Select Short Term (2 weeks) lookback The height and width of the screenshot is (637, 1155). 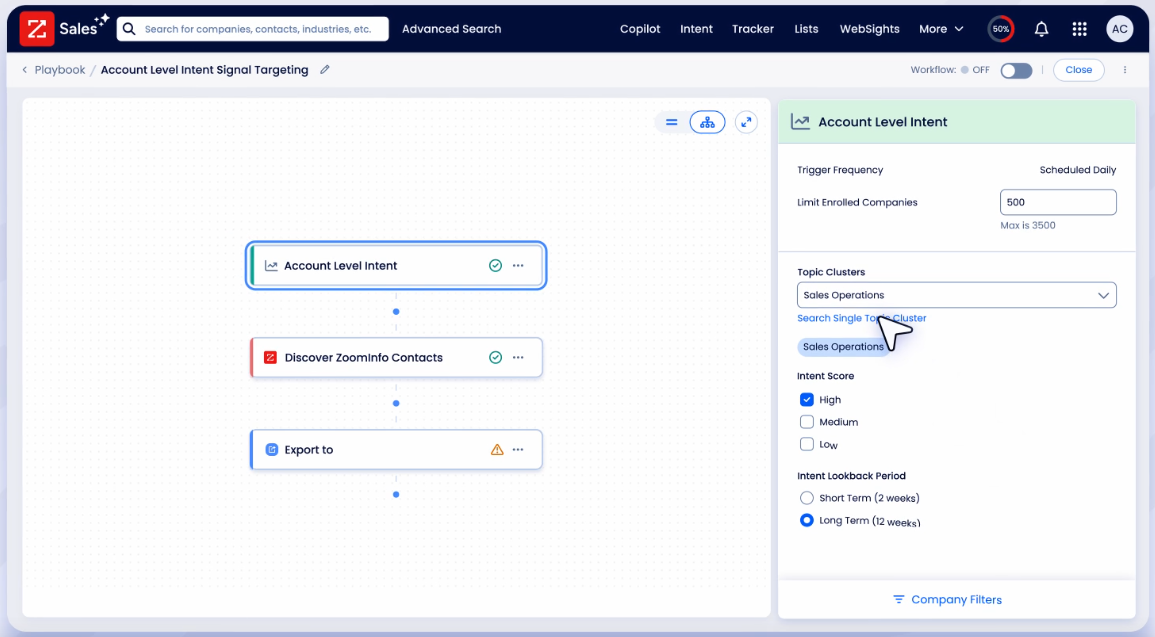pyautogui.click(x=807, y=498)
